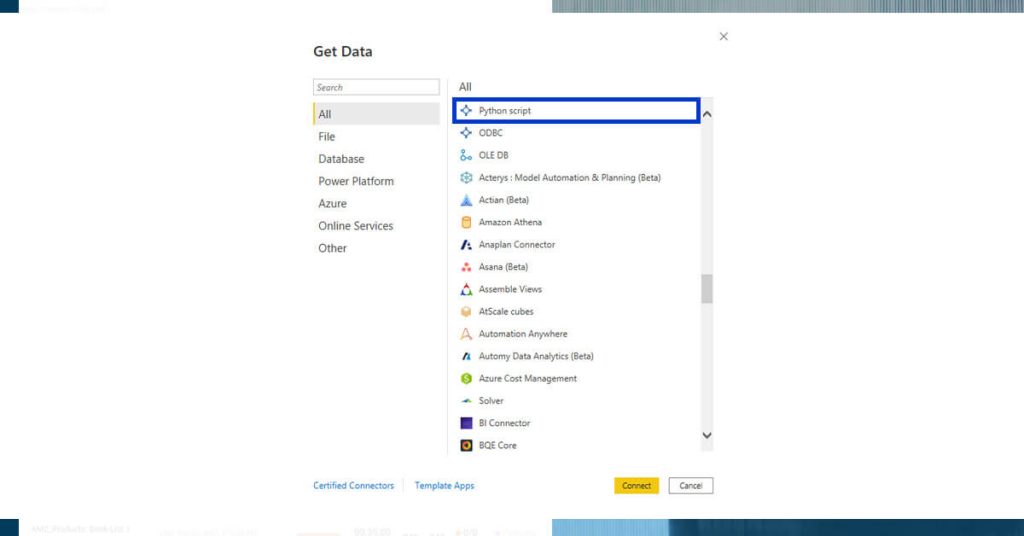
Task: Click the scroll down arrow
Action: pyautogui.click(x=707, y=435)
